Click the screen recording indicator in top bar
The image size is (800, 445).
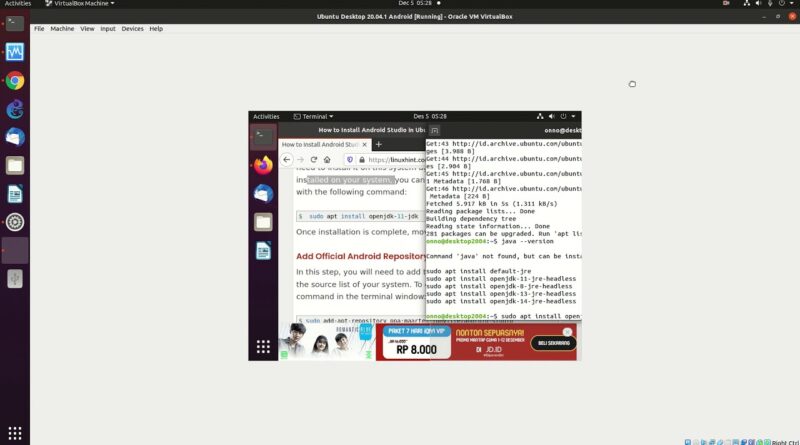click(726, 3)
